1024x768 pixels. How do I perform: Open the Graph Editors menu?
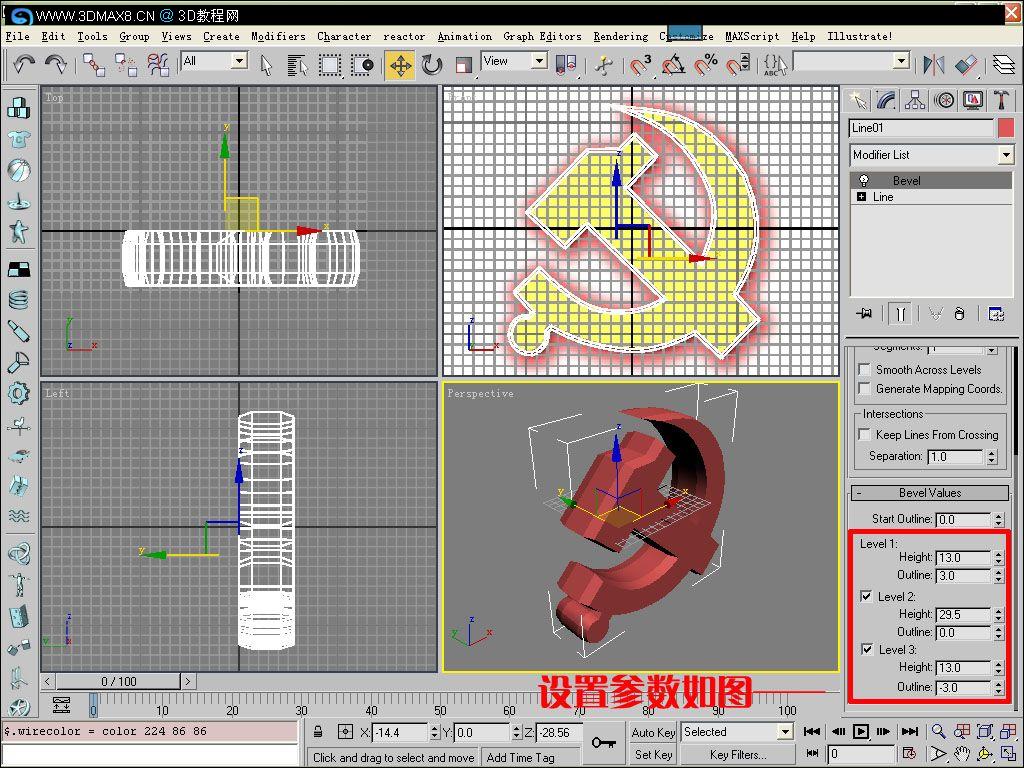click(x=542, y=37)
